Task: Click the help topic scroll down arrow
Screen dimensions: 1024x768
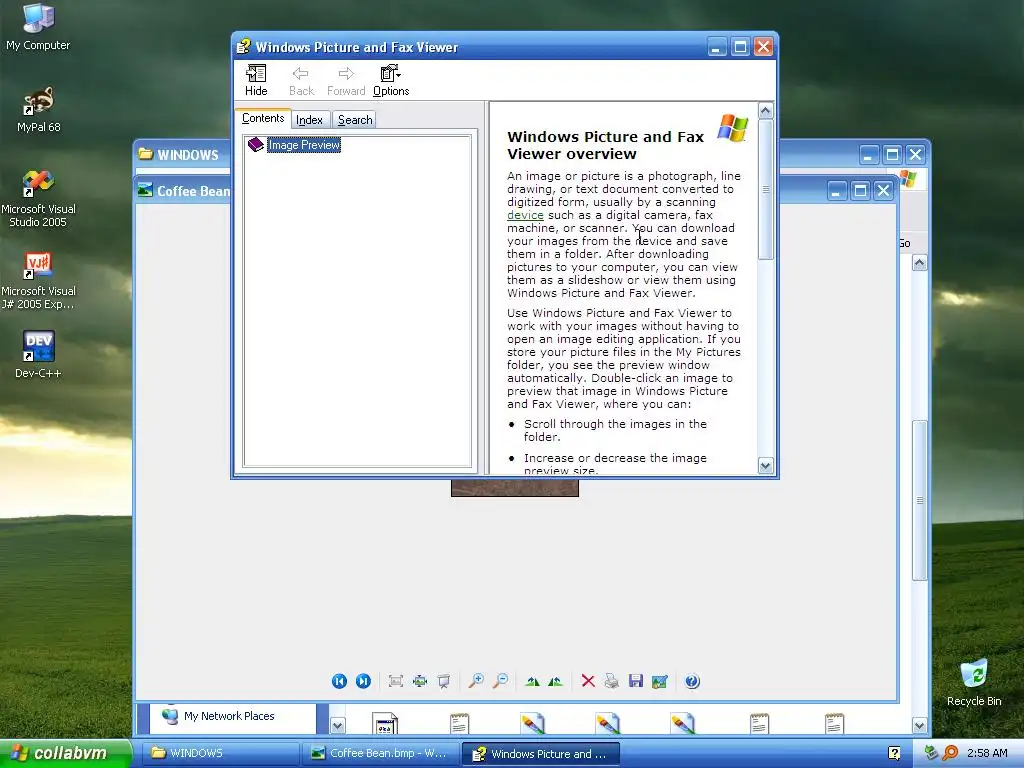Action: tap(765, 465)
